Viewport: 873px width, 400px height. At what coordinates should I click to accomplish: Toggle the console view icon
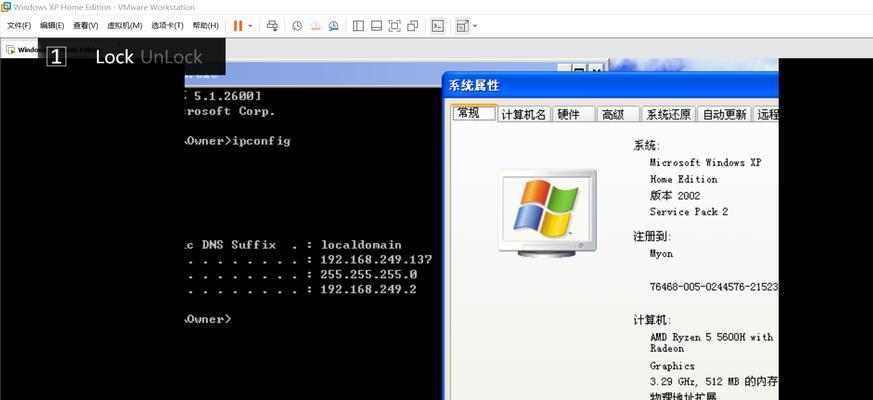click(x=438, y=26)
